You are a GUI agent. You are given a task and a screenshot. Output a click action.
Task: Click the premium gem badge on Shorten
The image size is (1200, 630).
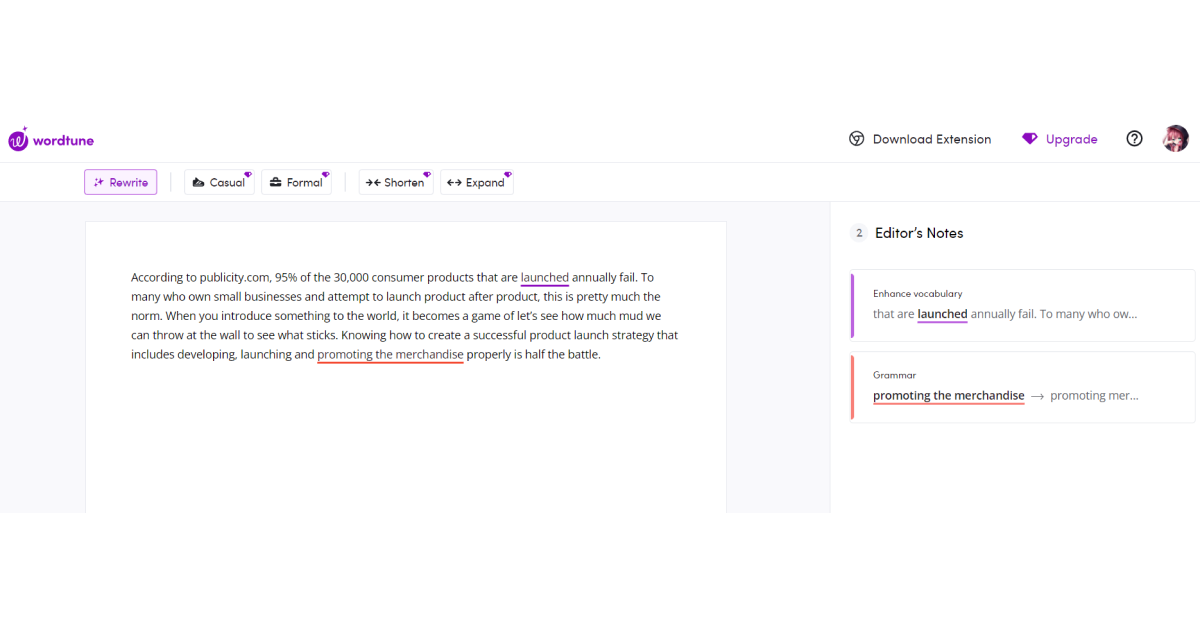pyautogui.click(x=427, y=174)
